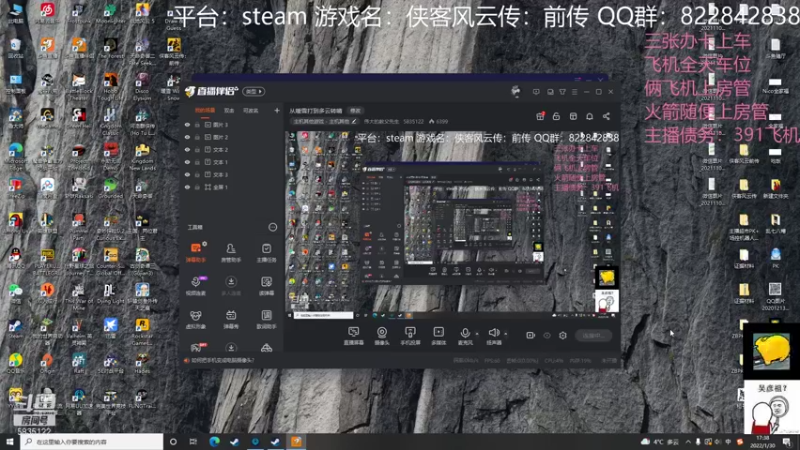Switch to the first orange scene tab

(205, 110)
